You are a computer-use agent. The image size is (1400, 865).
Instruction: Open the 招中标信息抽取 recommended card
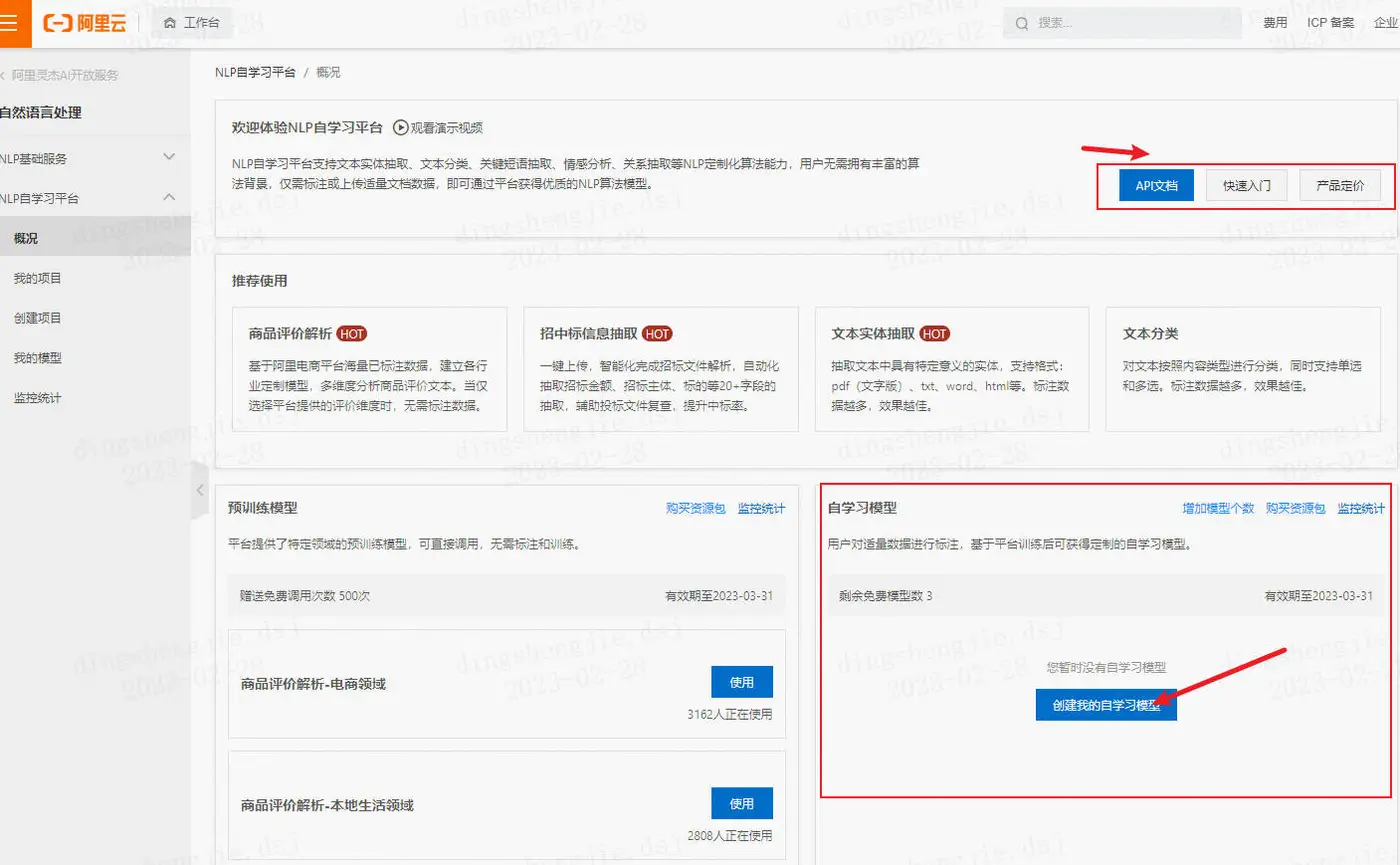pyautogui.click(x=661, y=369)
